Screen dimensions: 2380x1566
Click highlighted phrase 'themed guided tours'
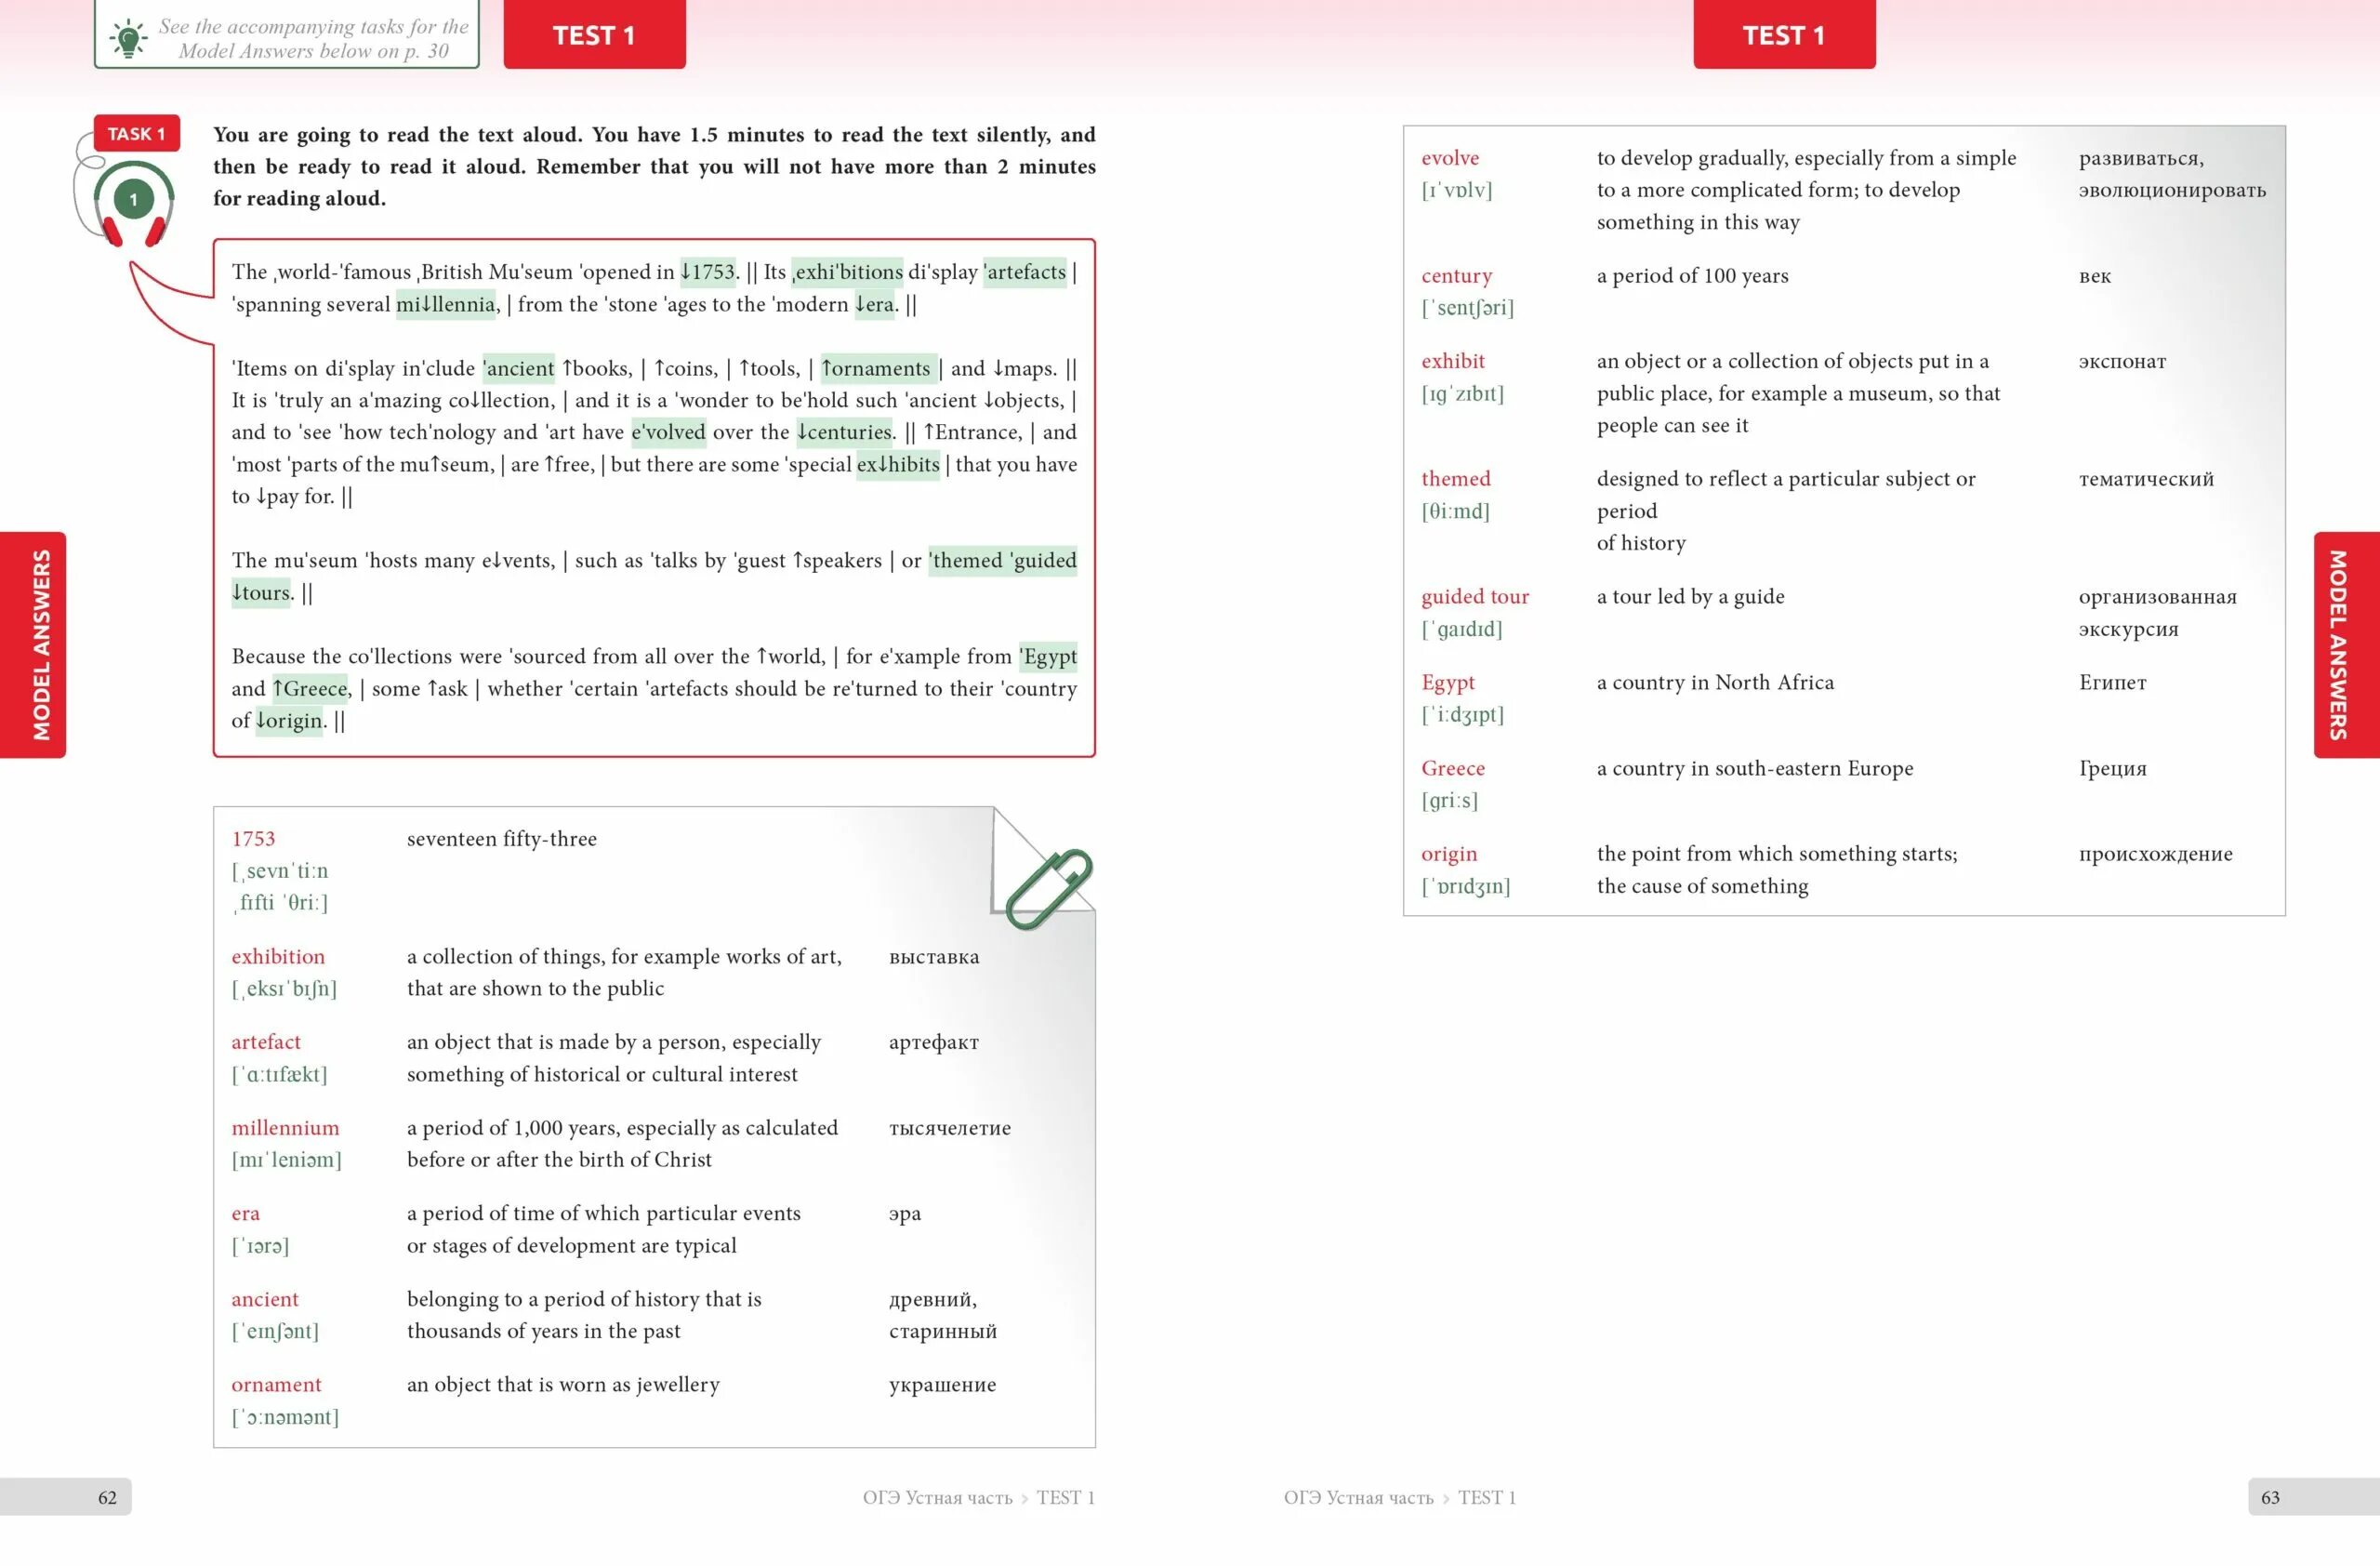[x=655, y=577]
